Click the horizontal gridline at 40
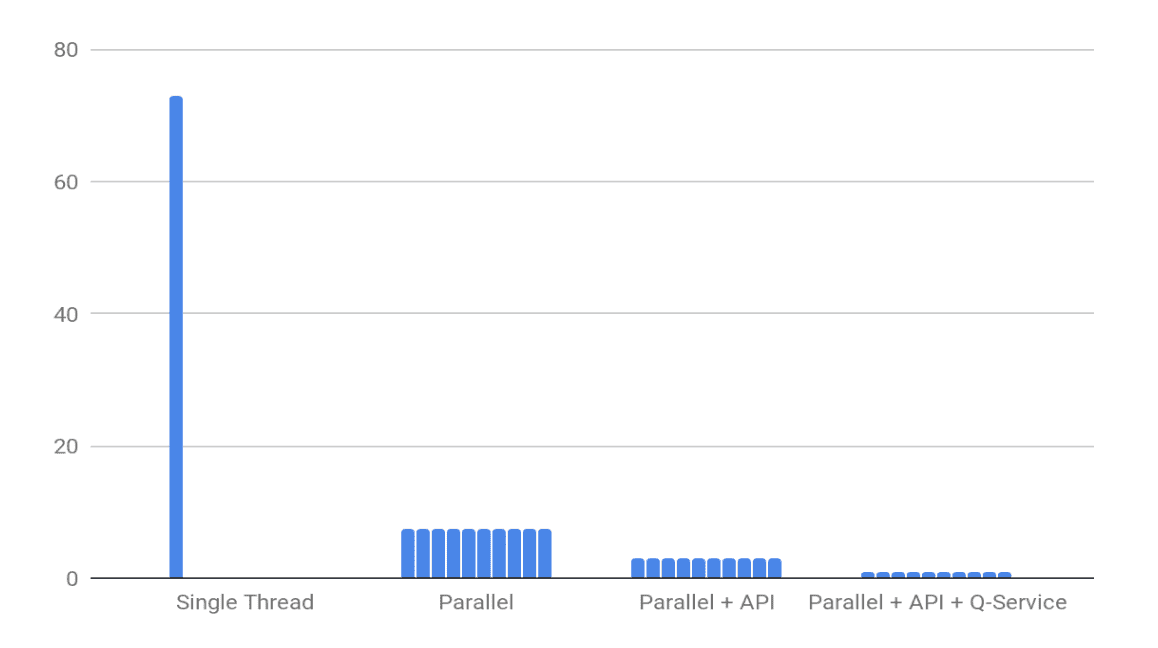This screenshot has width=1158, height=648. point(600,314)
